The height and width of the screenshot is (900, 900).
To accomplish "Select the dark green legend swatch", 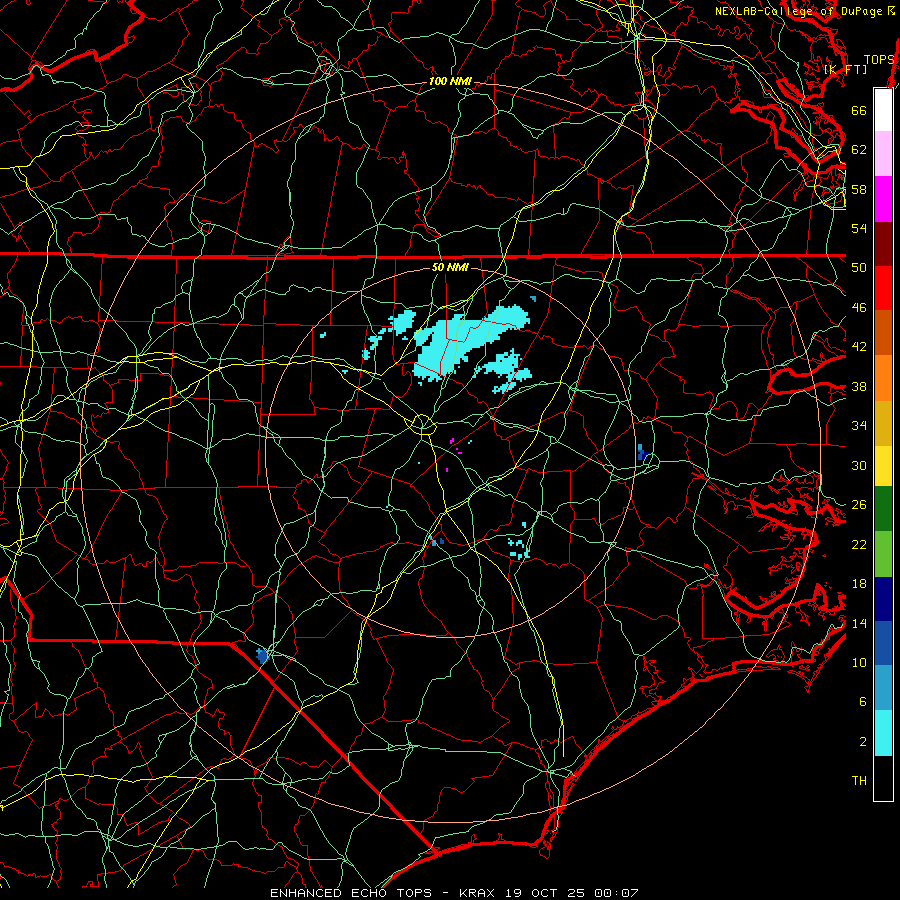I will pyautogui.click(x=883, y=509).
